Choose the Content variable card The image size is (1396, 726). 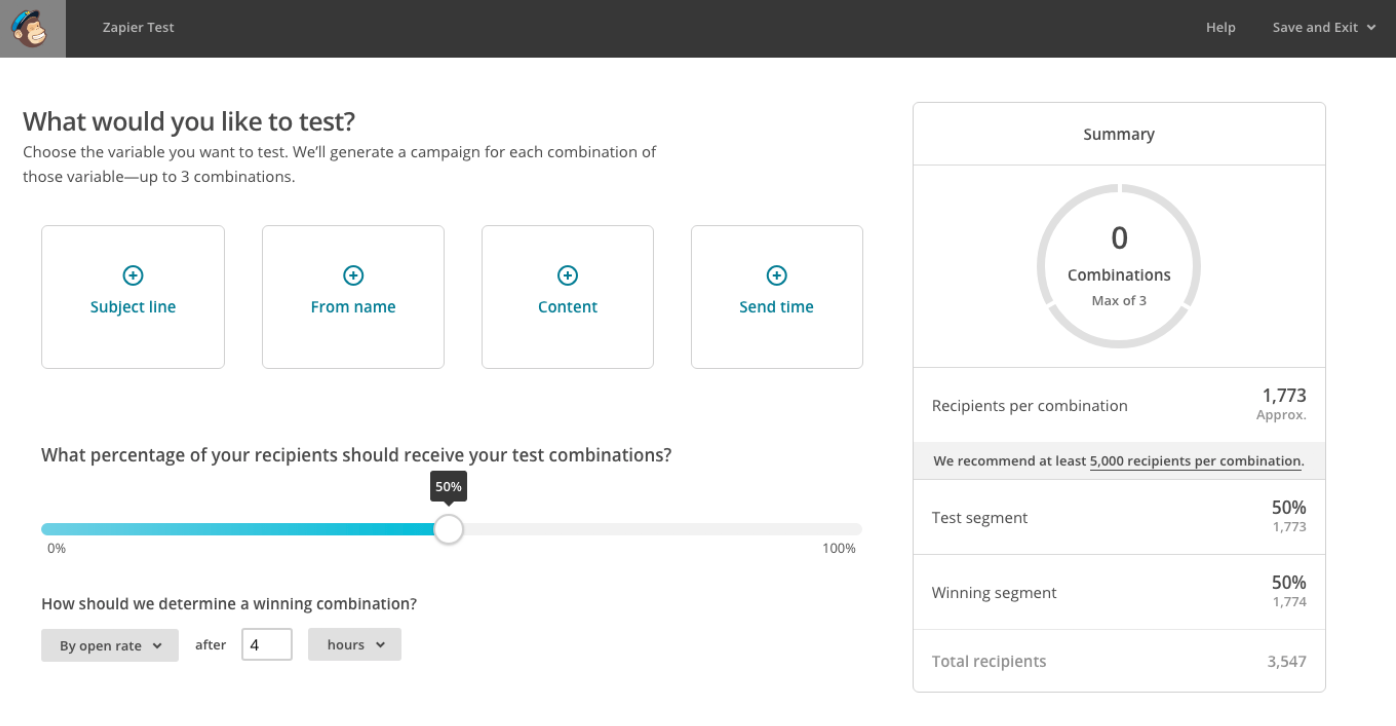(568, 297)
